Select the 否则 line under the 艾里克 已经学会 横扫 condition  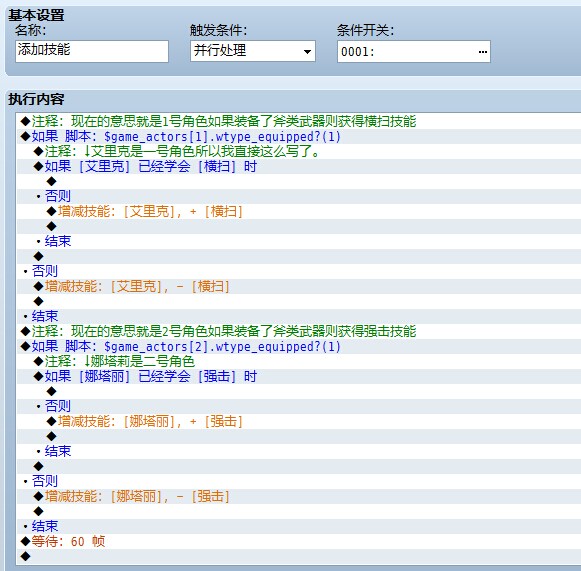click(299, 196)
